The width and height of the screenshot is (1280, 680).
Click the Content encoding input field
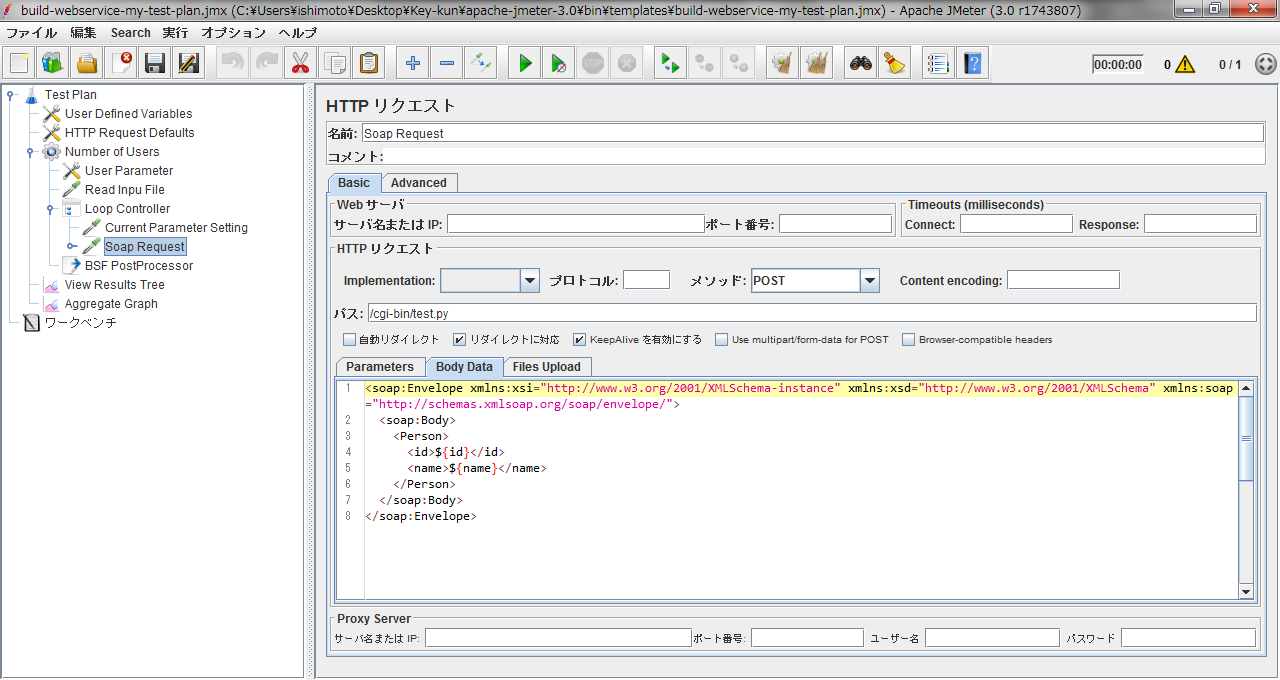pos(1063,280)
